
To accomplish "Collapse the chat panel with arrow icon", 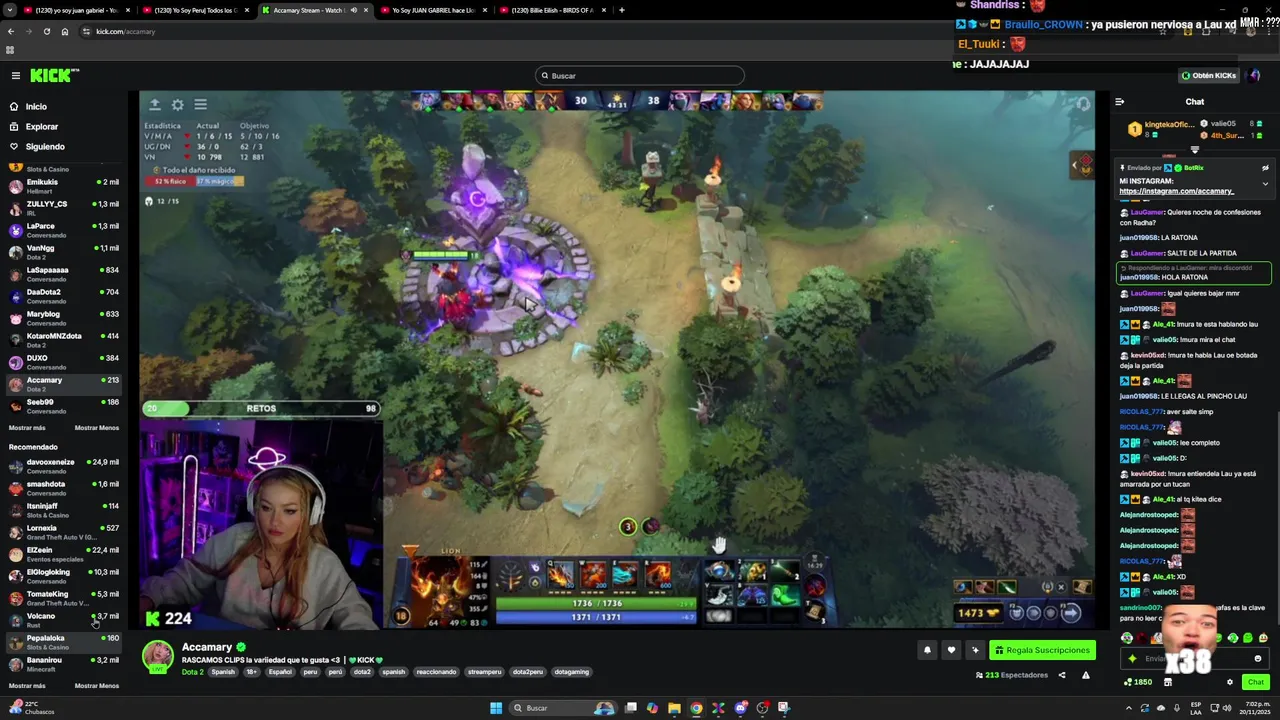I will (1120, 101).
